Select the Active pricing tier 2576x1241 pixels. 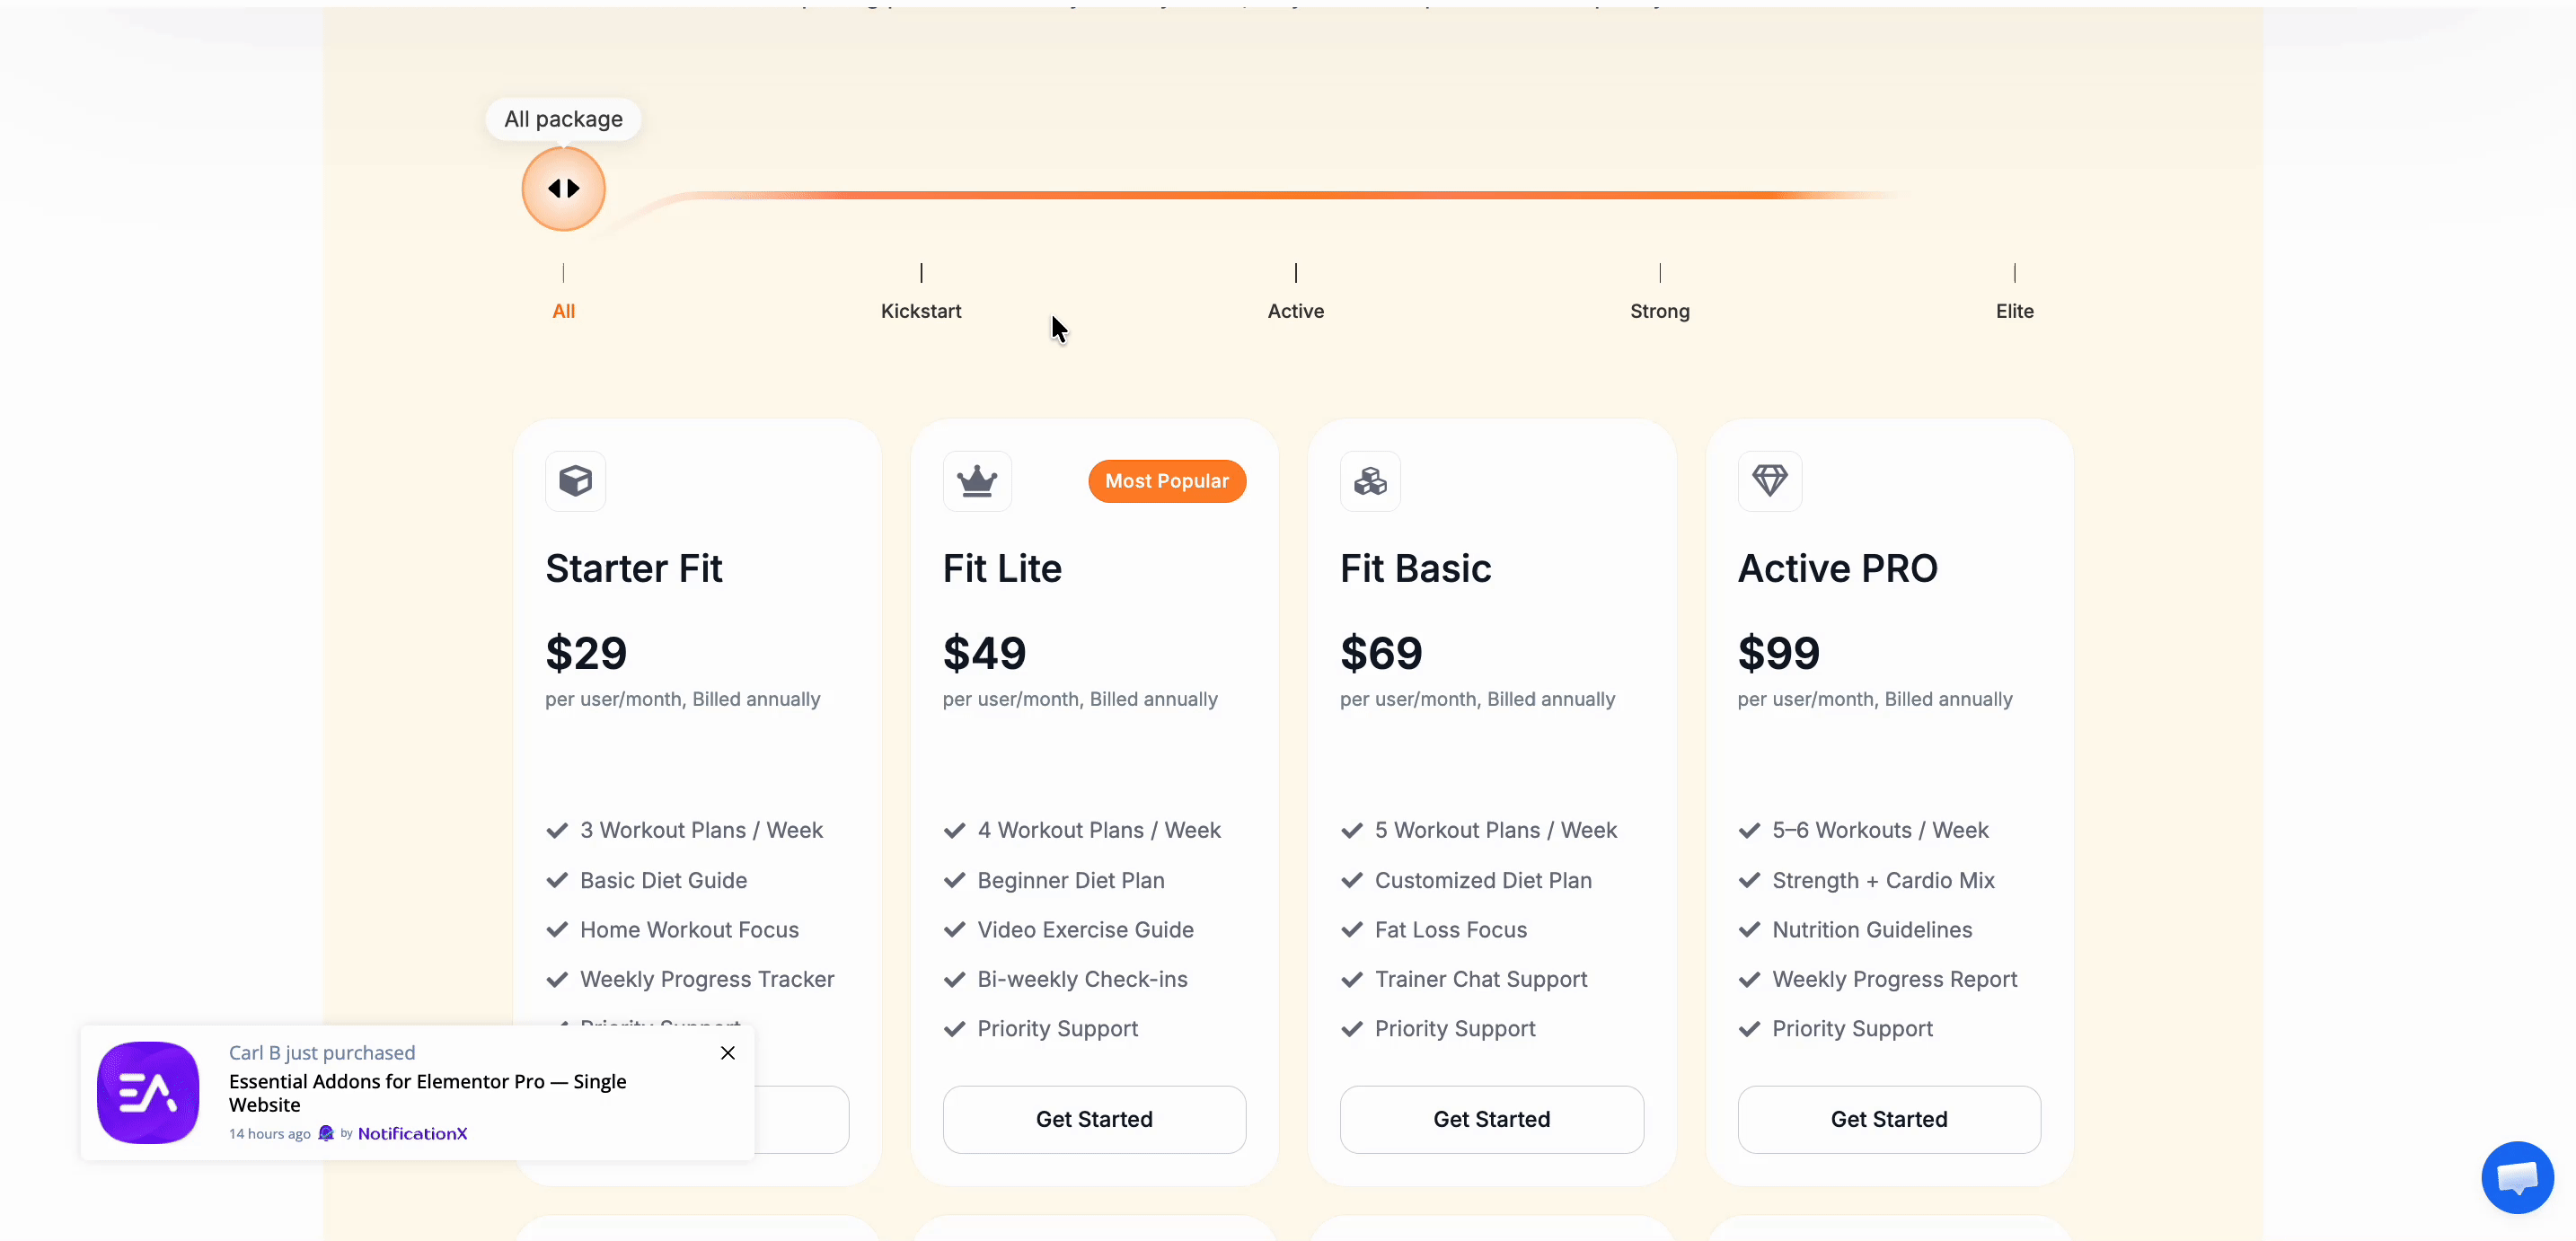click(1295, 311)
